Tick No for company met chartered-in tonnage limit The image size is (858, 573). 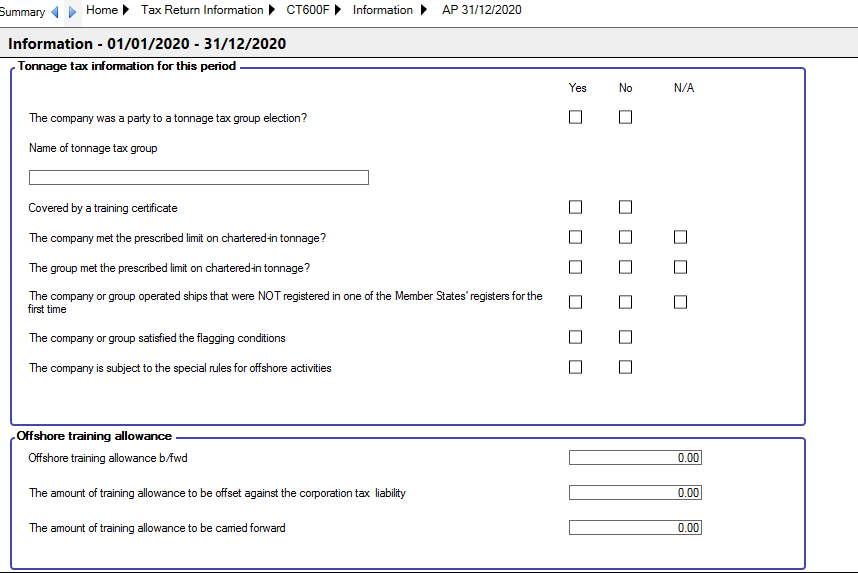625,237
